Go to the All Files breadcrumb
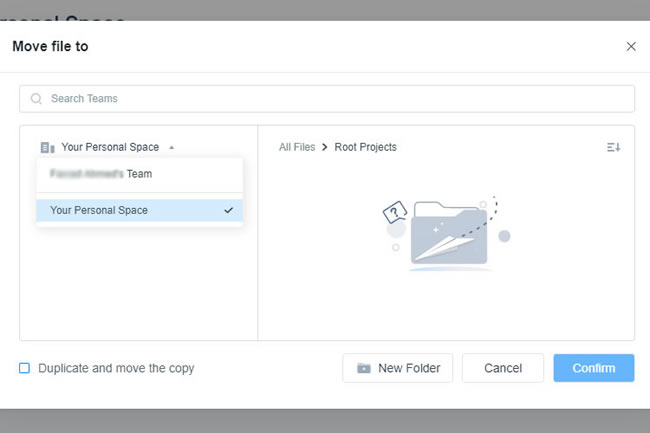650x433 pixels. pyautogui.click(x=297, y=147)
